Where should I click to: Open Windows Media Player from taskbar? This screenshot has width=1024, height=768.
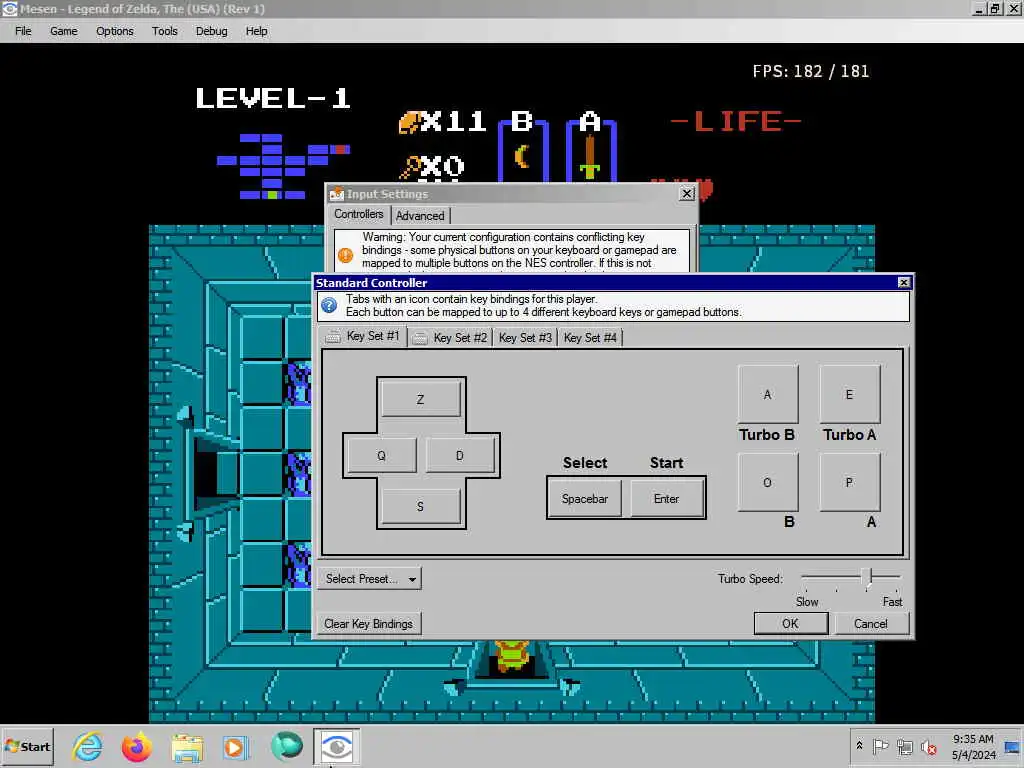pos(236,746)
